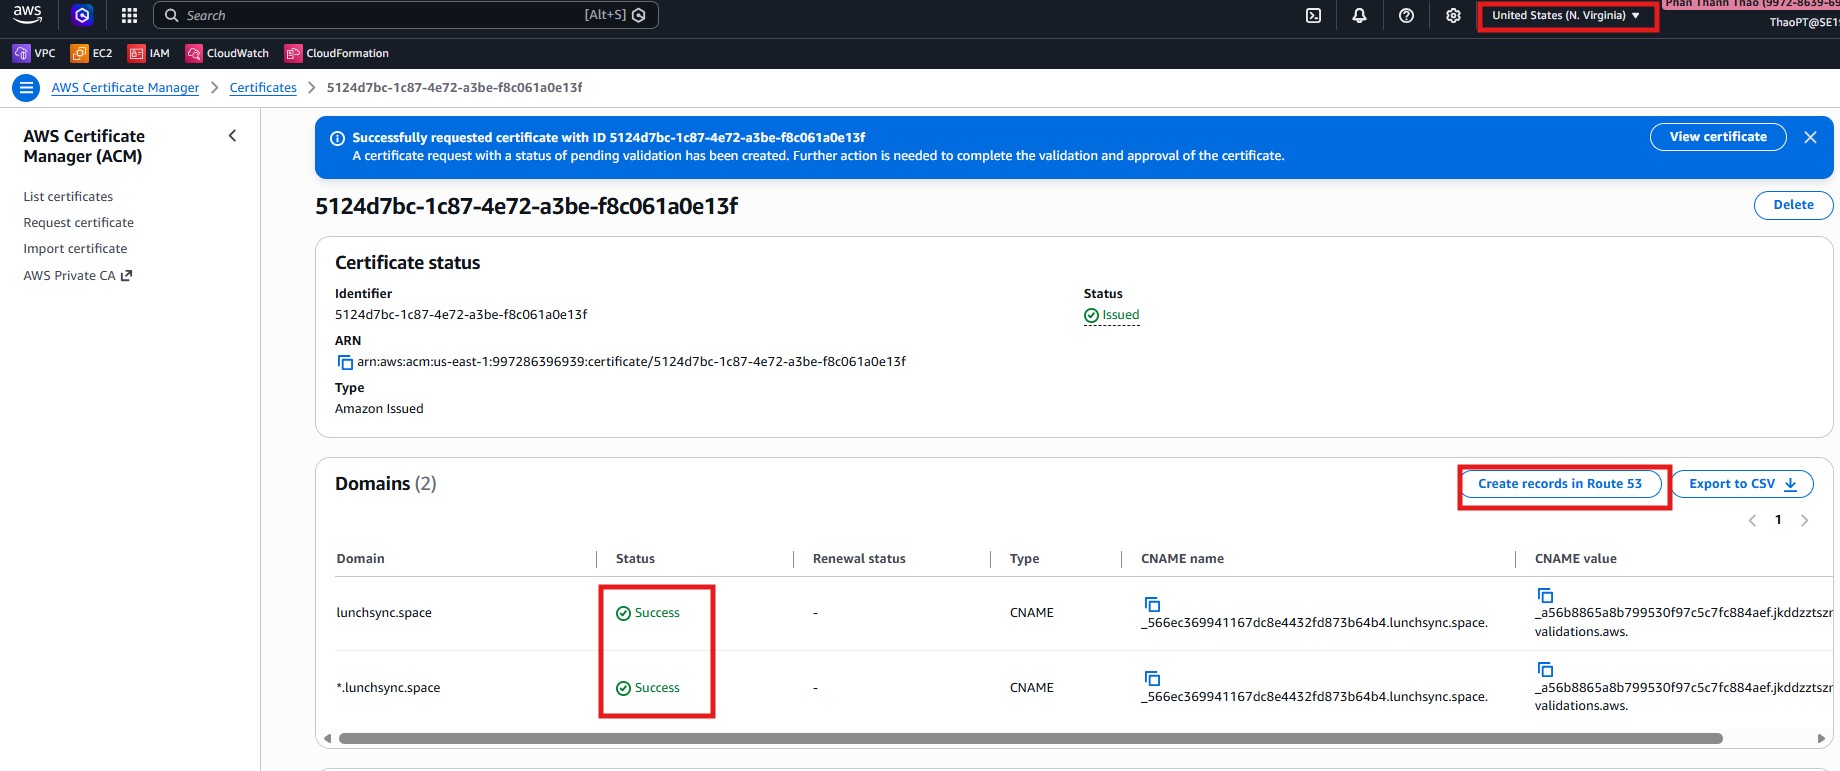Open the notifications bell
This screenshot has height=771, width=1840.
(x=1359, y=15)
